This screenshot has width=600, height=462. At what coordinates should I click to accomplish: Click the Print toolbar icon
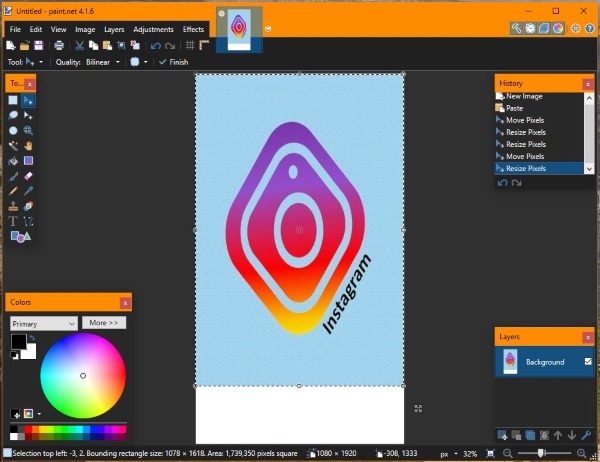click(59, 46)
